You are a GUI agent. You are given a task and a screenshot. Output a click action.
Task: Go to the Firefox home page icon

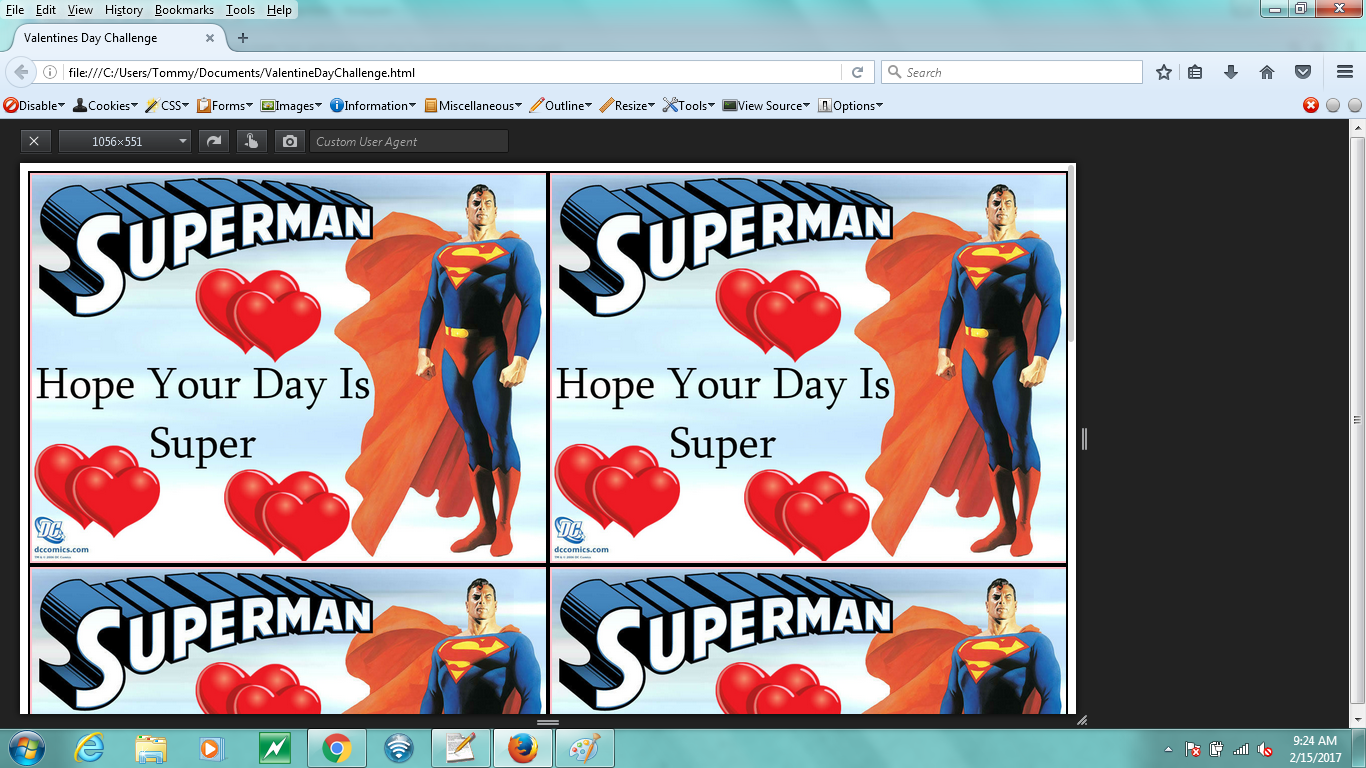tap(1267, 72)
